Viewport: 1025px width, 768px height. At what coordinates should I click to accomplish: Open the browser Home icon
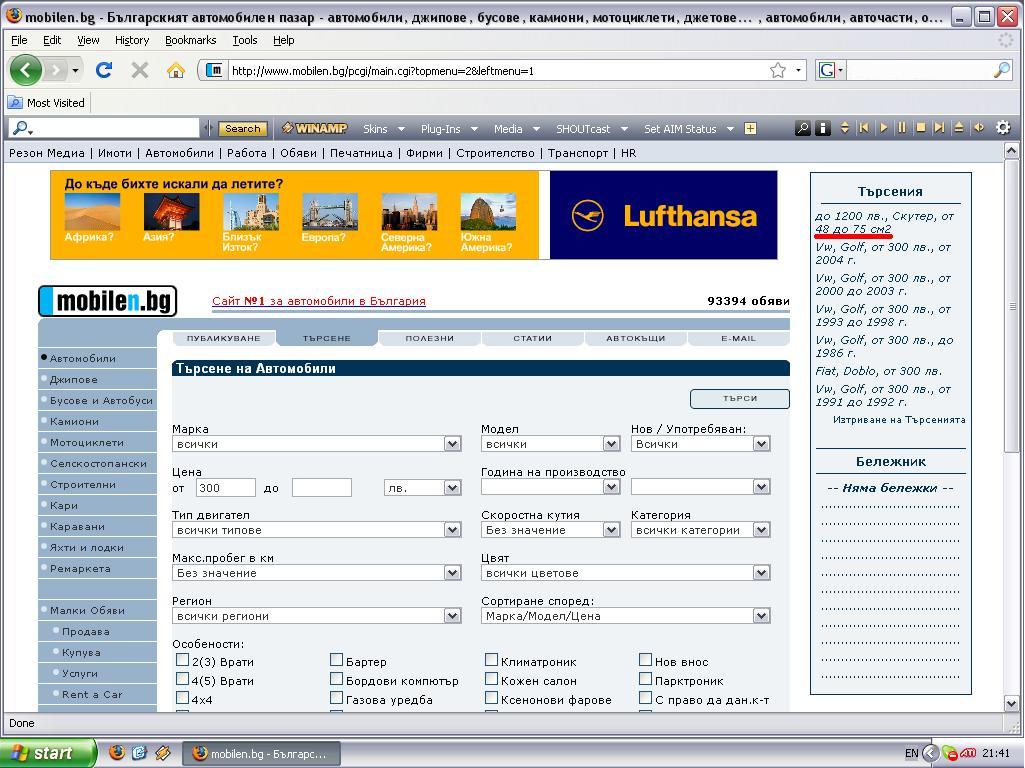pyautogui.click(x=175, y=70)
